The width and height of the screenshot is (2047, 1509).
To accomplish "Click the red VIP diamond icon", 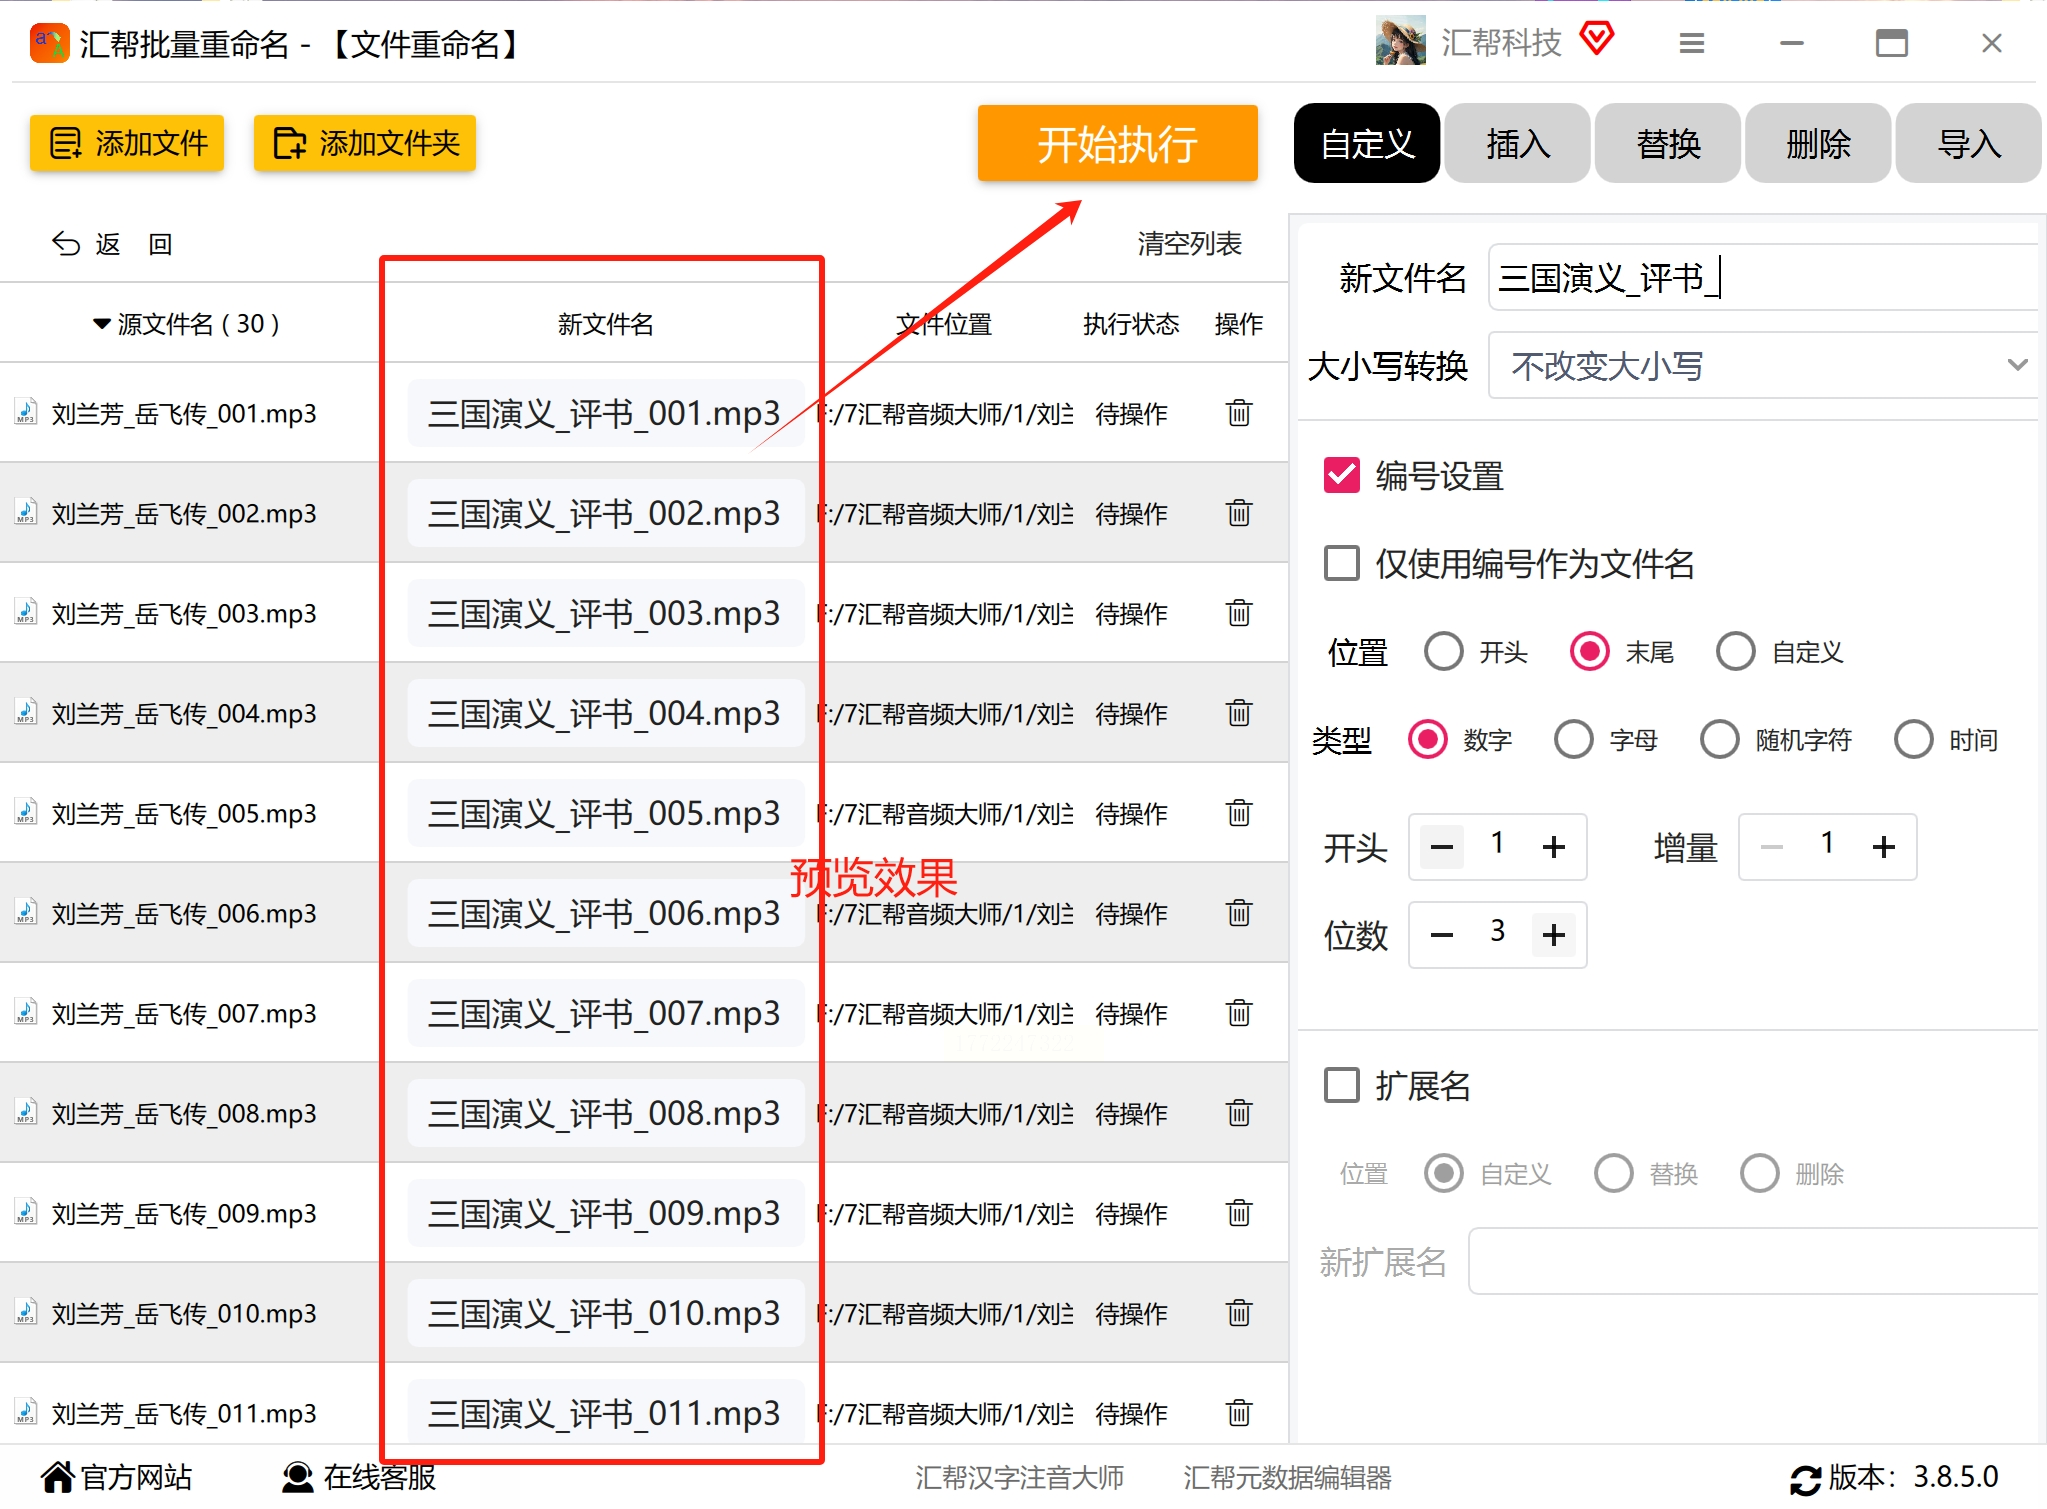I will click(x=1597, y=40).
